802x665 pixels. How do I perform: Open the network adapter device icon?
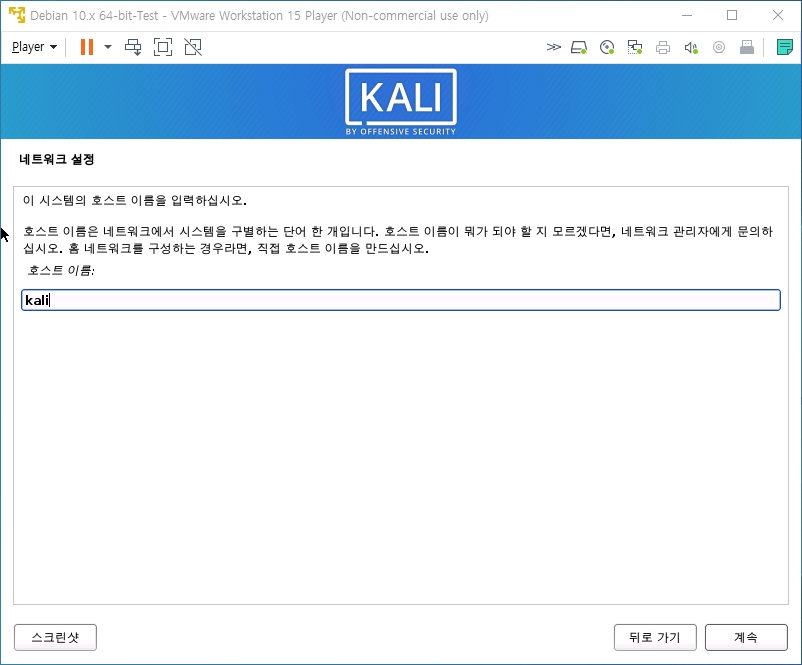[x=635, y=48]
